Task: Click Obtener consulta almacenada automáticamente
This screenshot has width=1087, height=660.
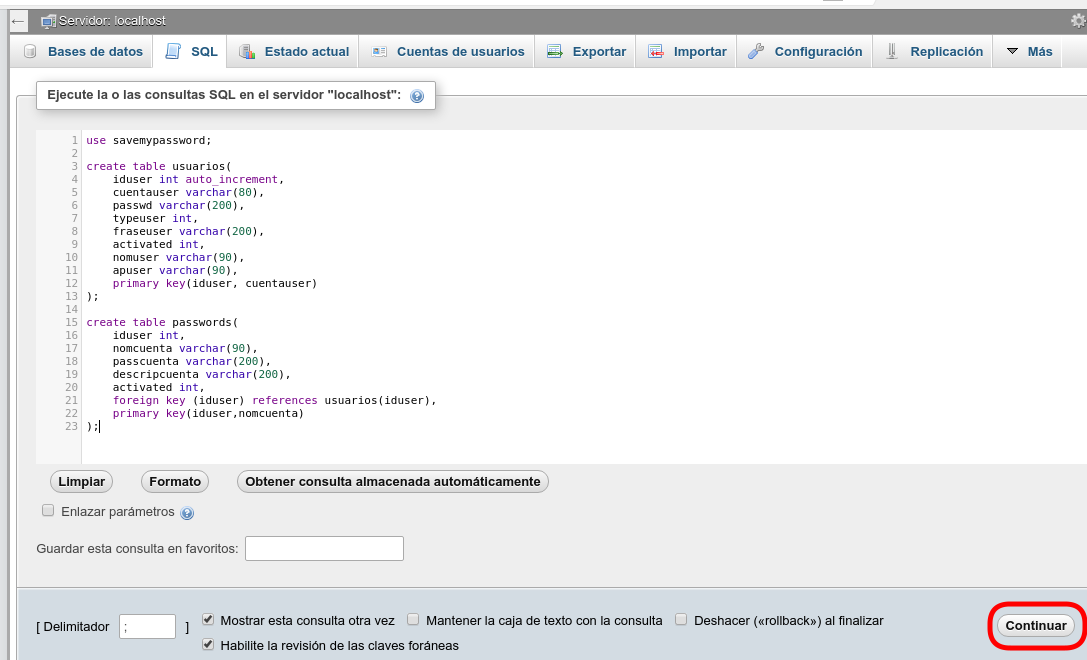Action: click(392, 482)
